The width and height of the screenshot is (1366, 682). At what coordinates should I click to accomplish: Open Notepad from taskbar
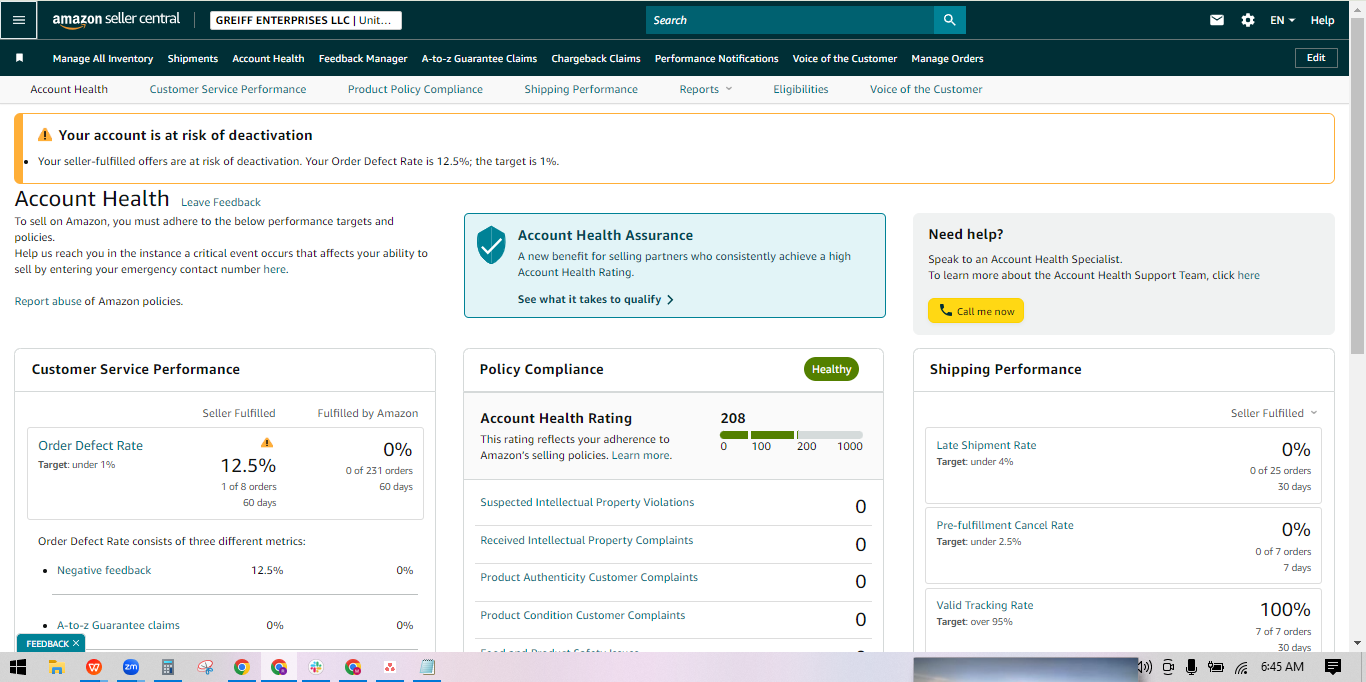click(427, 667)
